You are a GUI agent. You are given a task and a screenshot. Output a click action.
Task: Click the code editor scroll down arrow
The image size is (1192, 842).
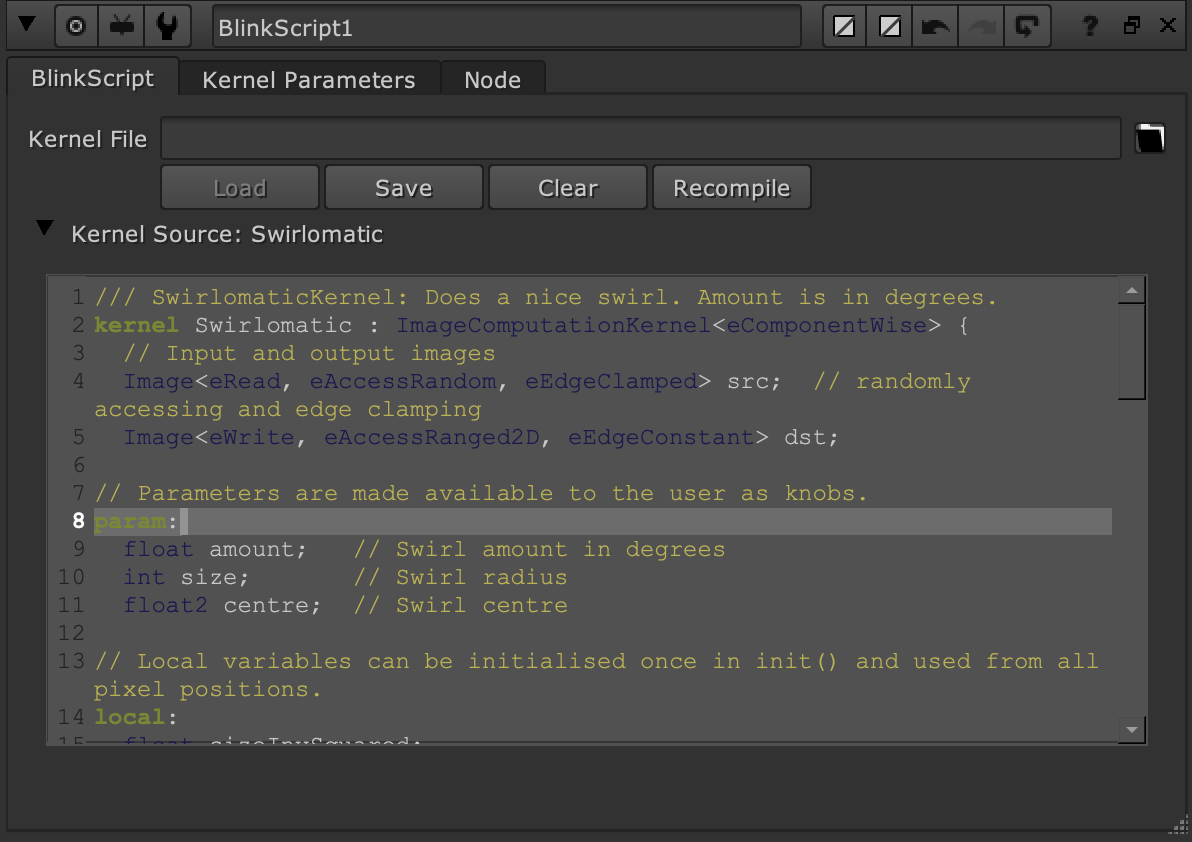(x=1132, y=730)
